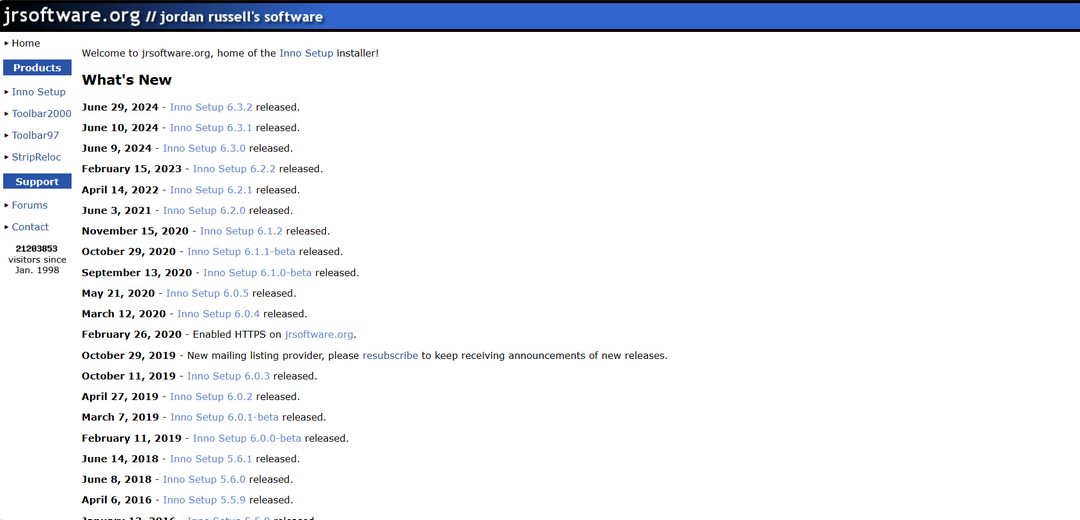The height and width of the screenshot is (520, 1080).
Task: Open Inno Setup 6.1.1-beta release
Action: click(241, 252)
